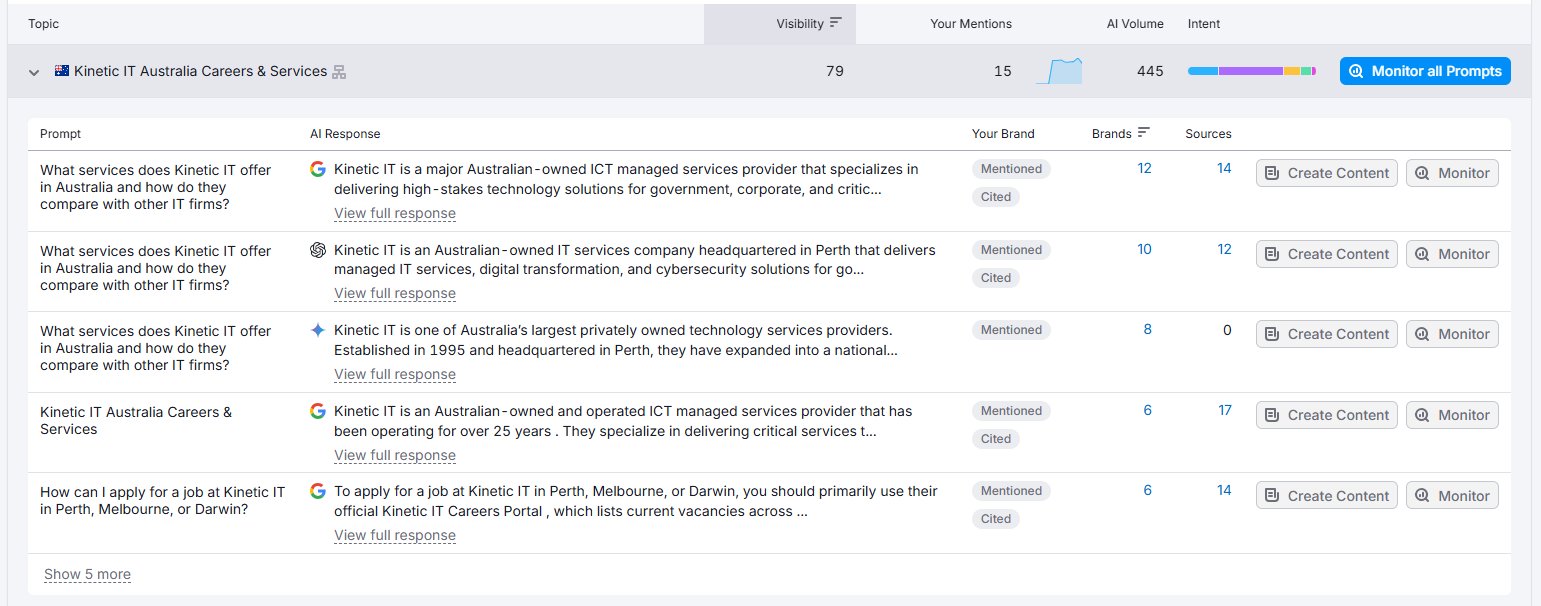Click Monitor all Prompts button
This screenshot has width=1541, height=606.
[x=1425, y=71]
